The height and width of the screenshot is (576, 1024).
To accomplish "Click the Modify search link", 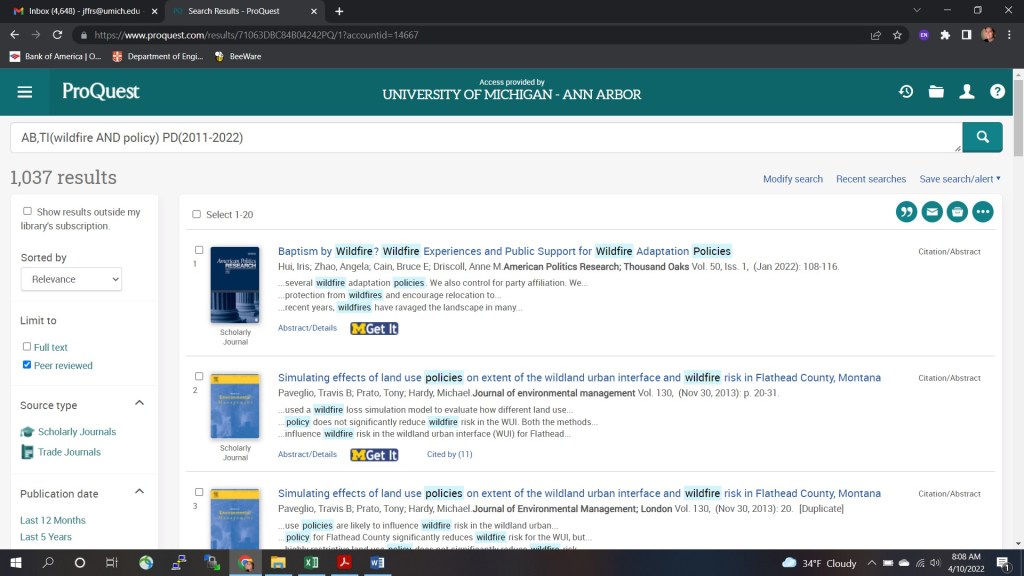I will (792, 179).
